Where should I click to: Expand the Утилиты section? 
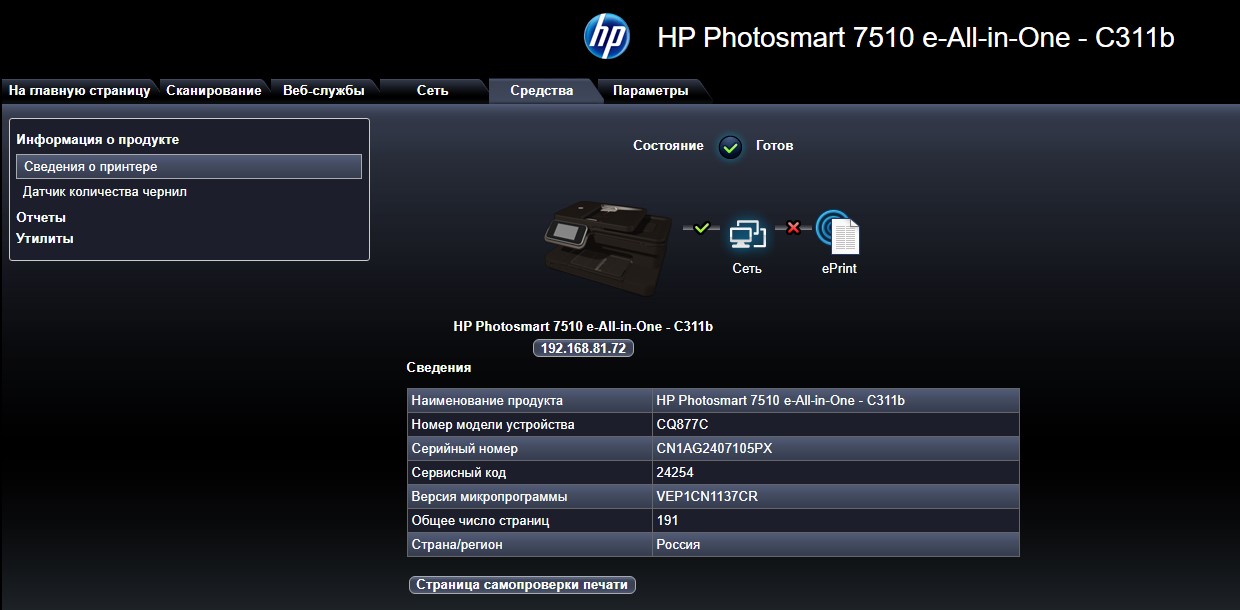tap(45, 238)
